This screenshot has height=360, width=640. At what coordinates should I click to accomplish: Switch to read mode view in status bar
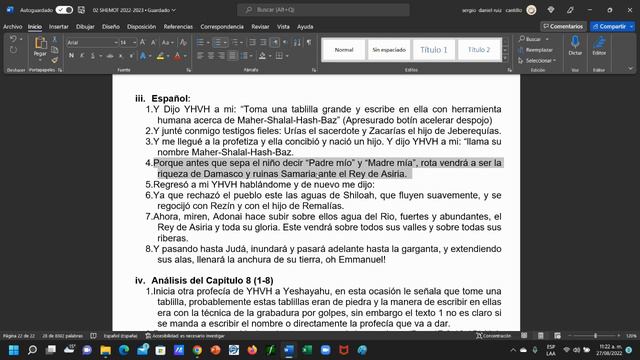pyautogui.click(x=524, y=336)
